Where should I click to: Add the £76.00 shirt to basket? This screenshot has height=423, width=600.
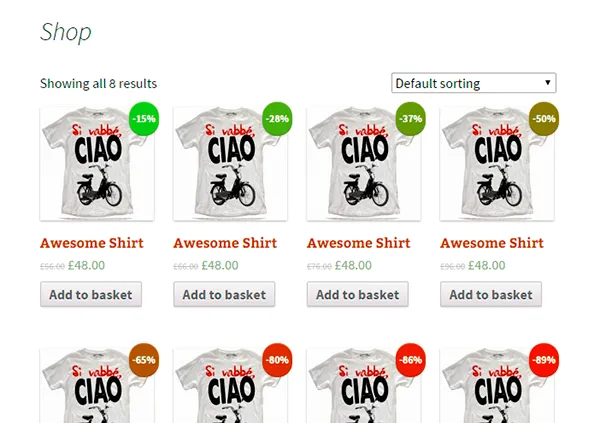click(358, 295)
